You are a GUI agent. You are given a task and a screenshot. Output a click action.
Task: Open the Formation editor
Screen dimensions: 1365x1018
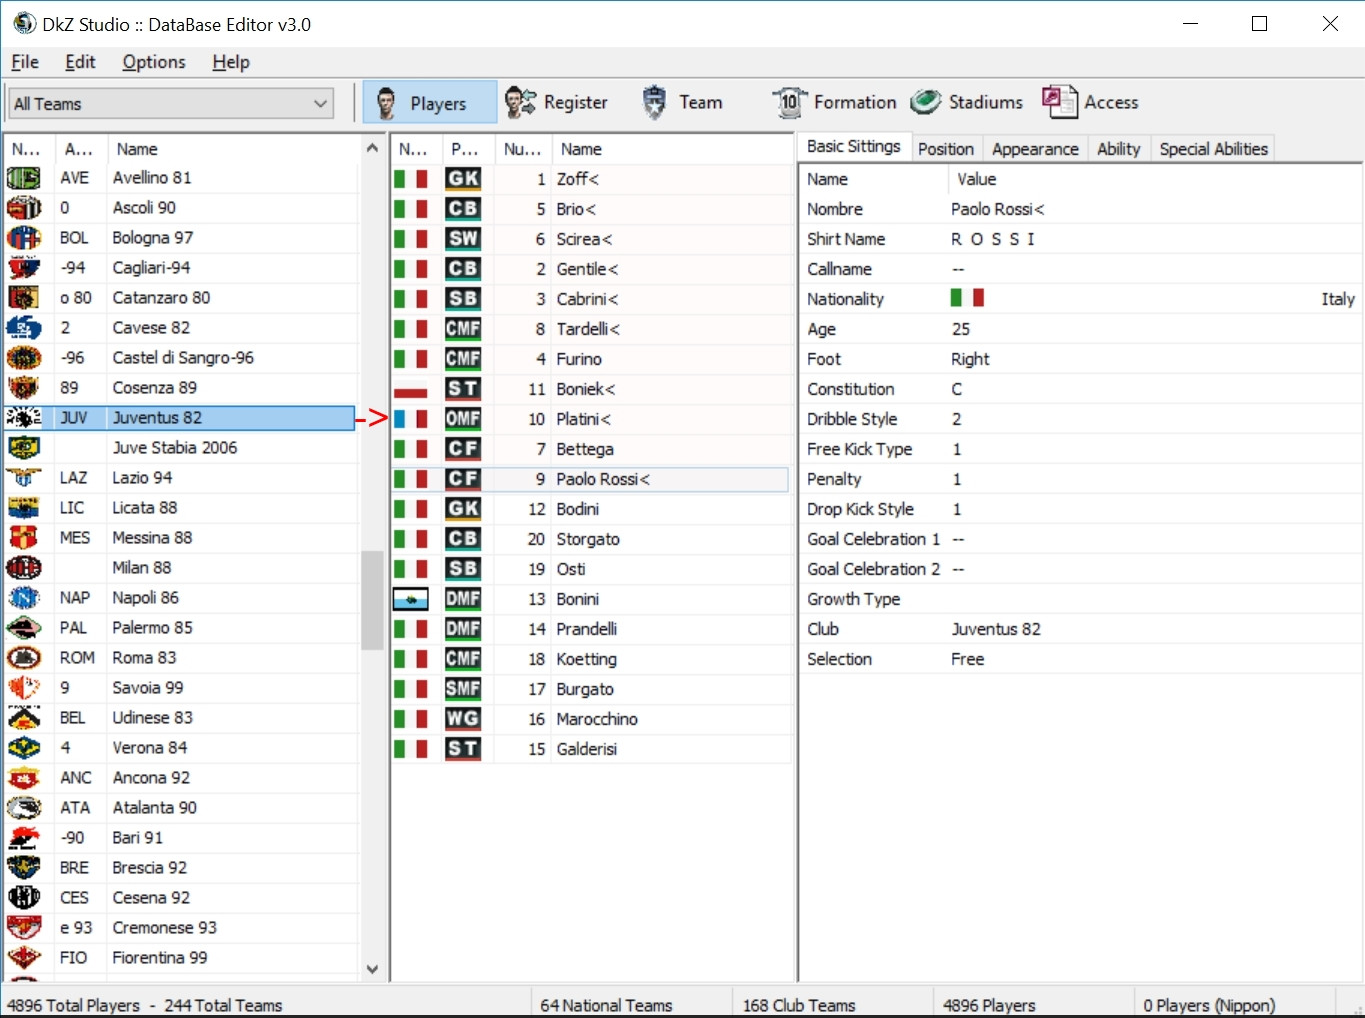click(x=834, y=102)
